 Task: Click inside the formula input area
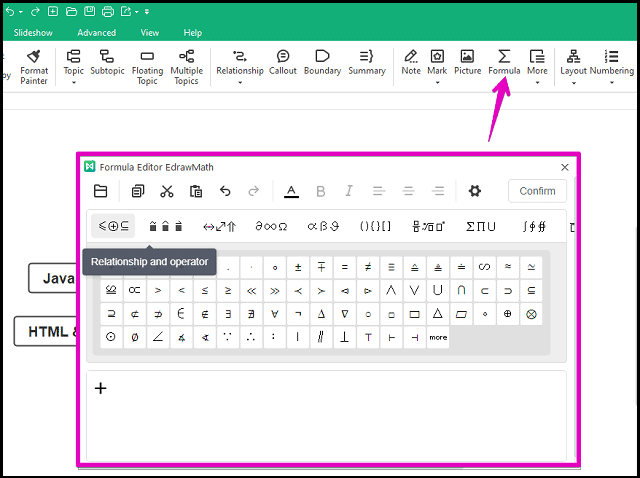pos(326,416)
